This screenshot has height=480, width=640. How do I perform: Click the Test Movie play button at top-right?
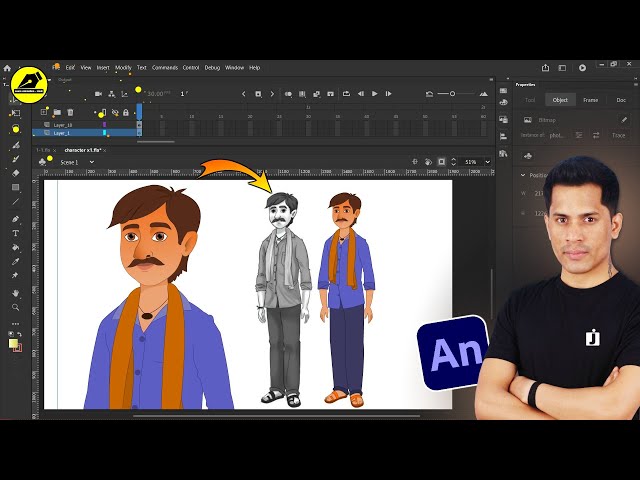[582, 68]
